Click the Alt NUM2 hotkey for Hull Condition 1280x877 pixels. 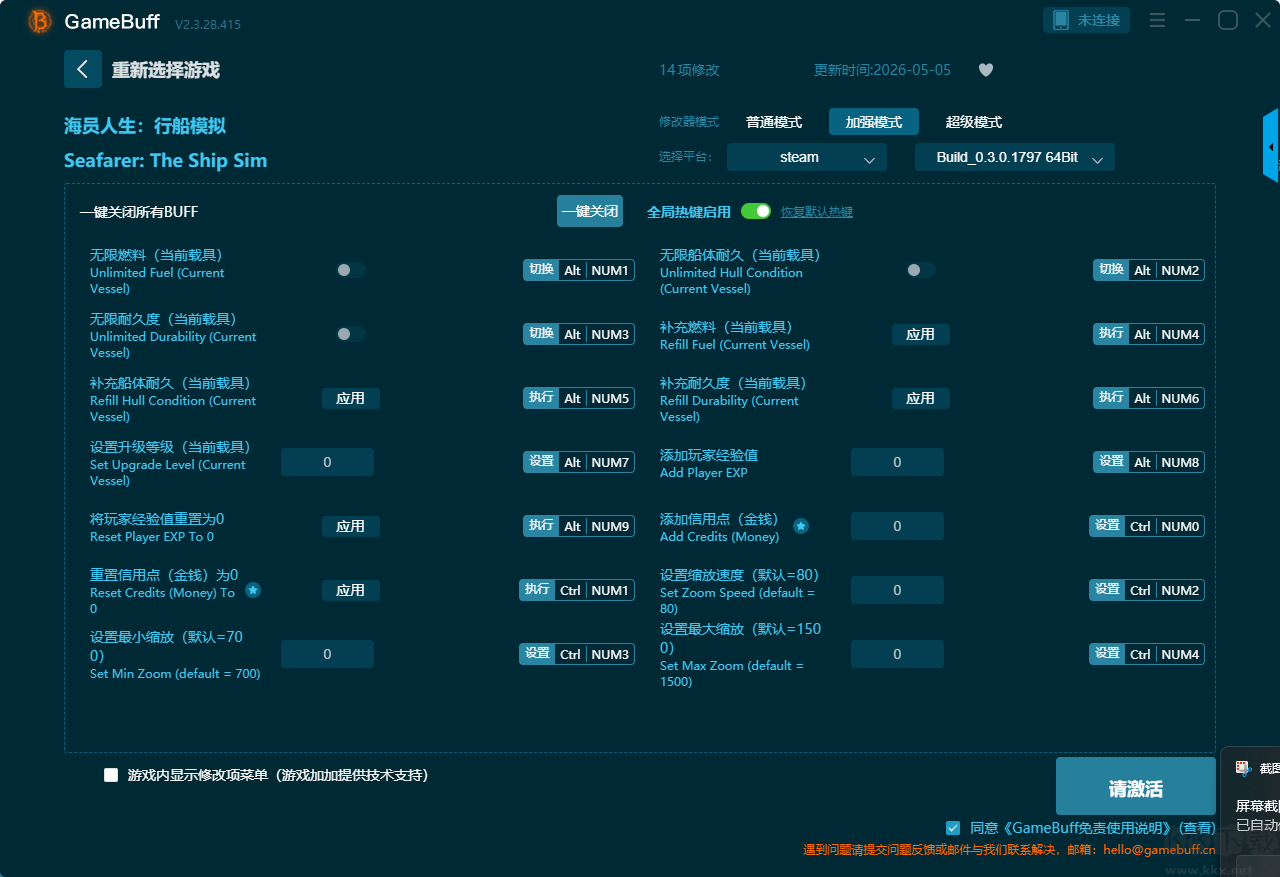(x=1149, y=270)
